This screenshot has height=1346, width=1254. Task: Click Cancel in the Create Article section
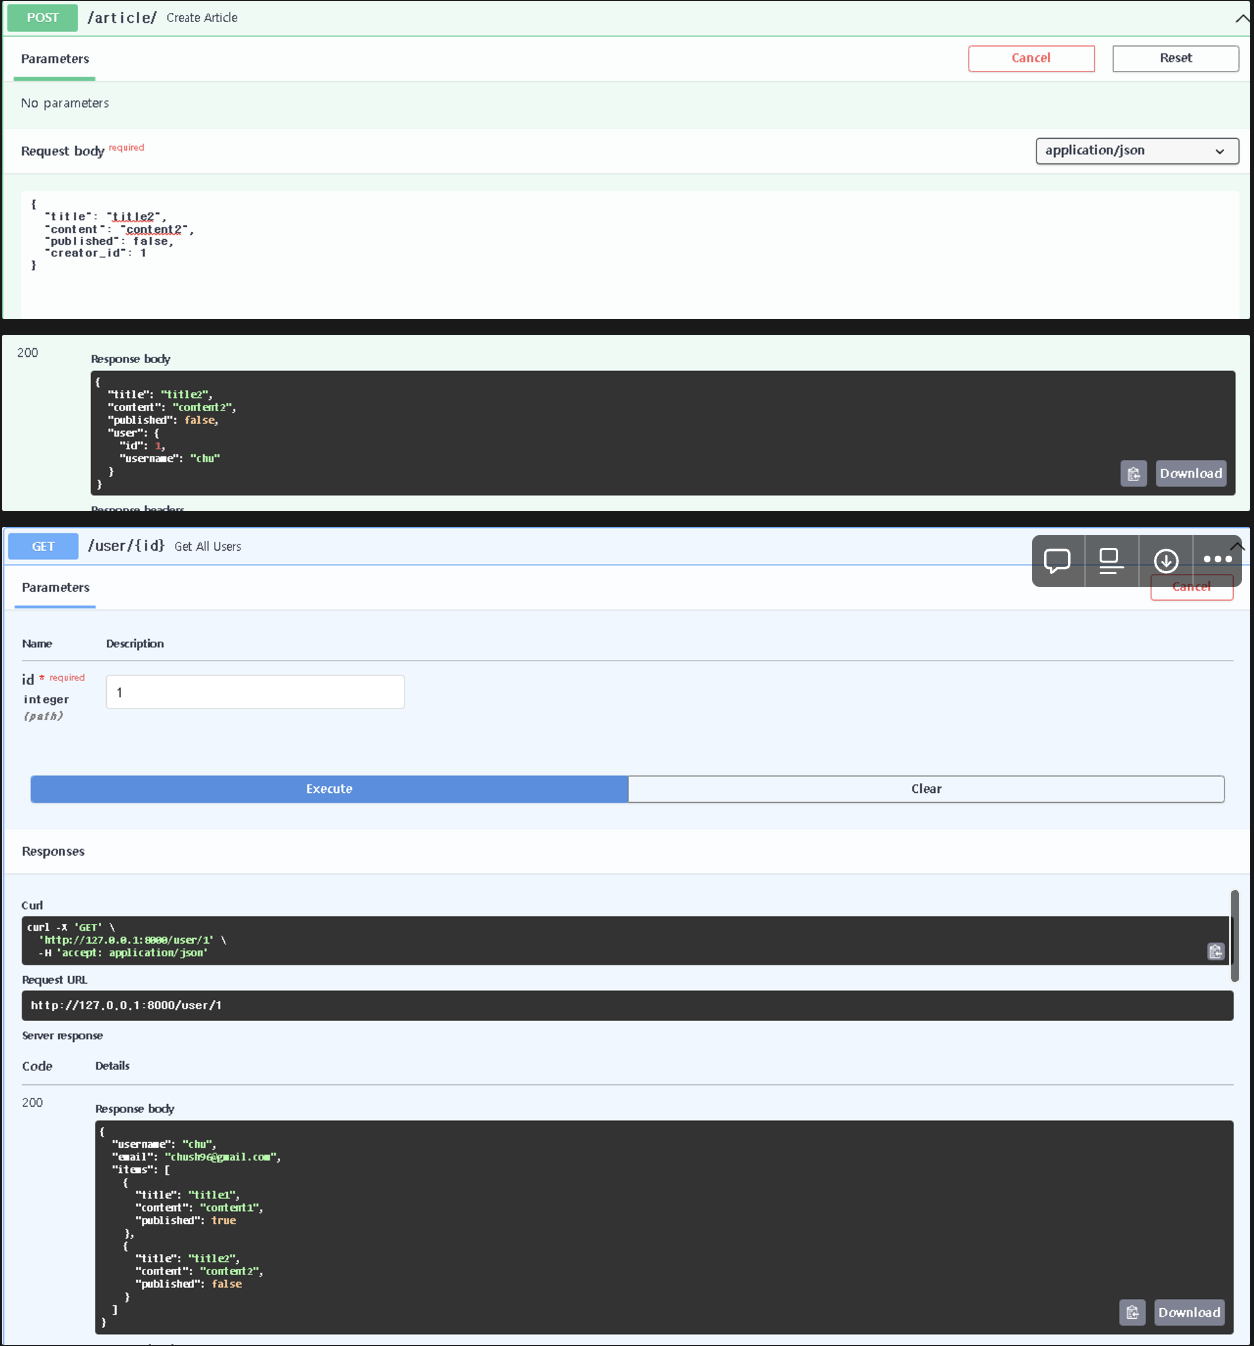tap(1030, 58)
